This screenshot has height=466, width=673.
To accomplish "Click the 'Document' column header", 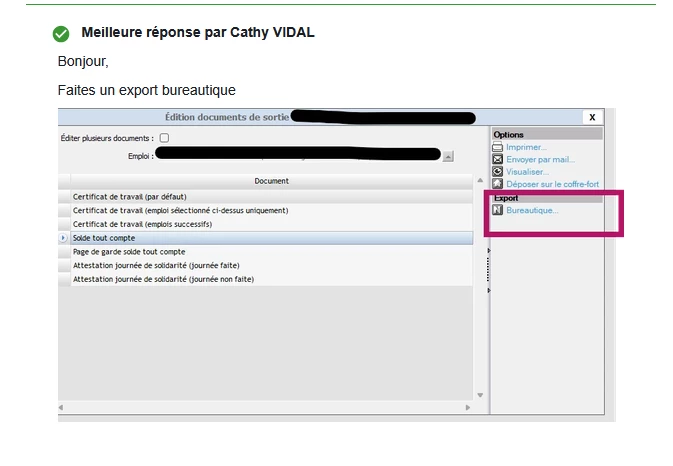I will [271, 181].
